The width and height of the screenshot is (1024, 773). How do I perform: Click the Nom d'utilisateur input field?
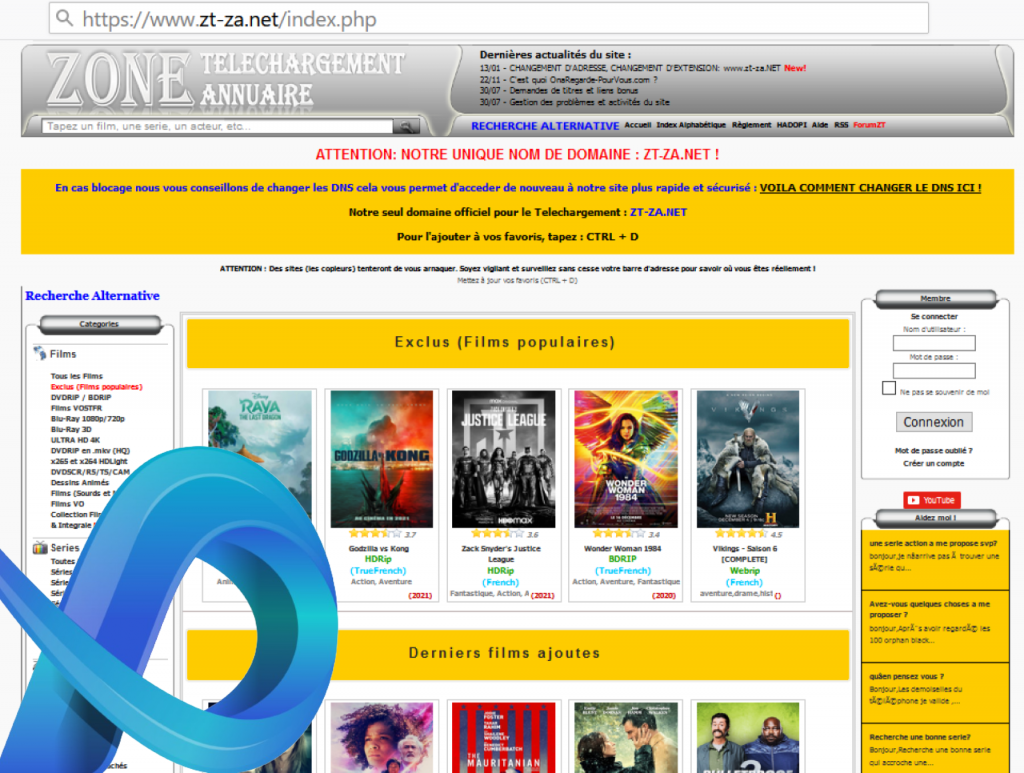pyautogui.click(x=934, y=343)
